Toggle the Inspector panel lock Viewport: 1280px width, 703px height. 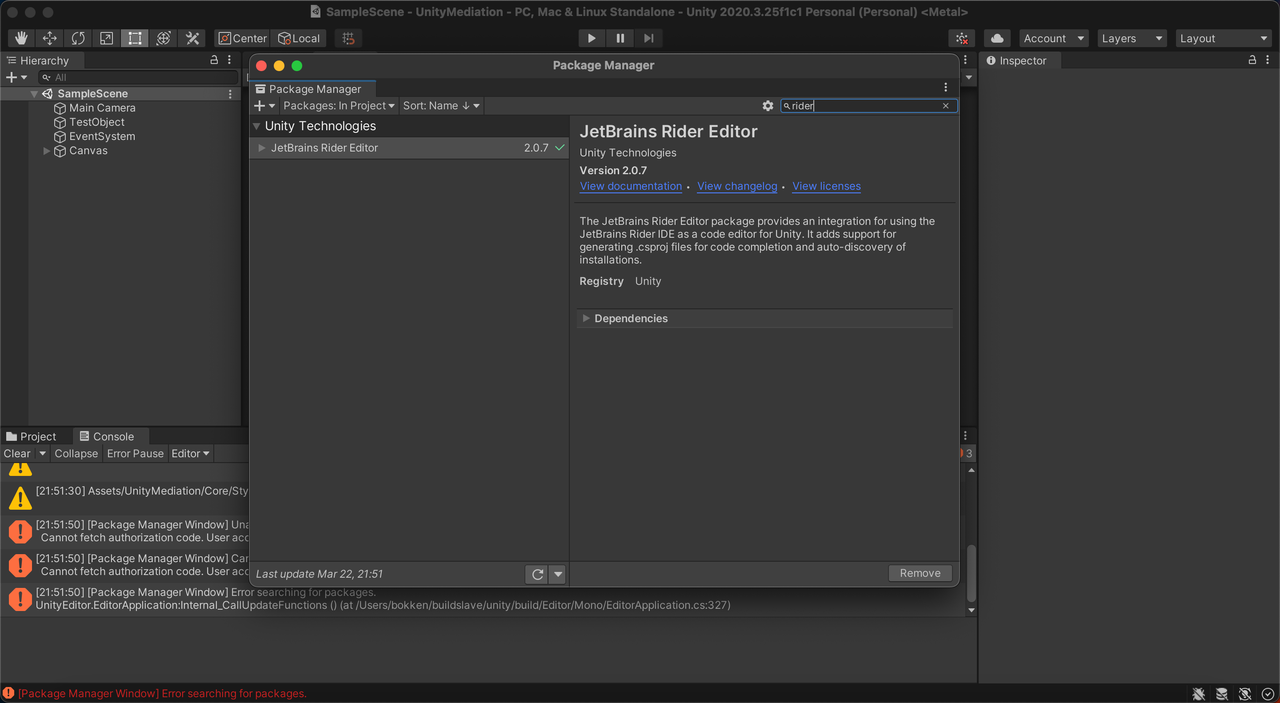point(1252,60)
